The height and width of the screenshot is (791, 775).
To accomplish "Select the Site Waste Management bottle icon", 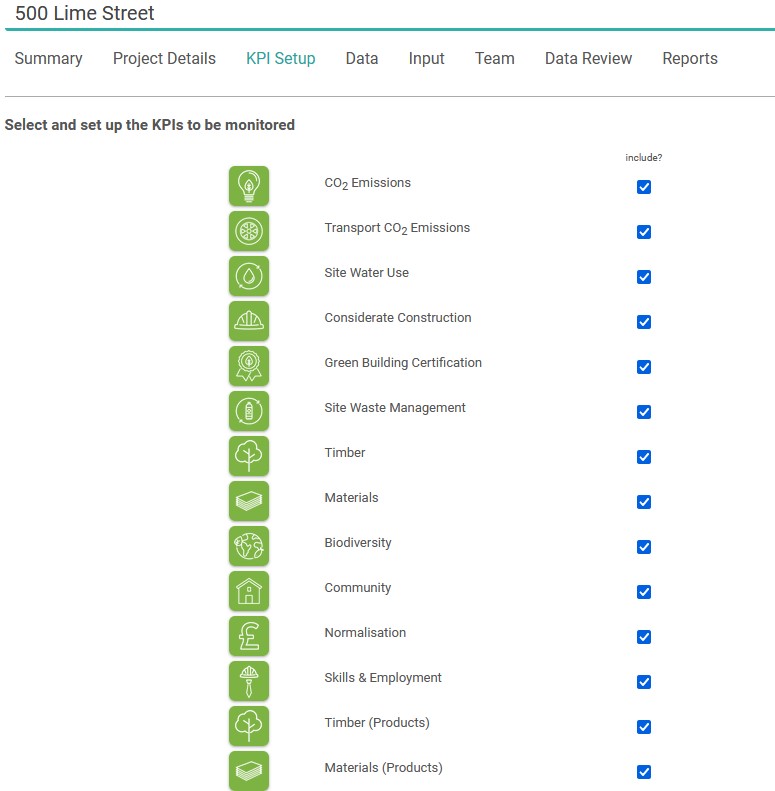I will pos(249,411).
